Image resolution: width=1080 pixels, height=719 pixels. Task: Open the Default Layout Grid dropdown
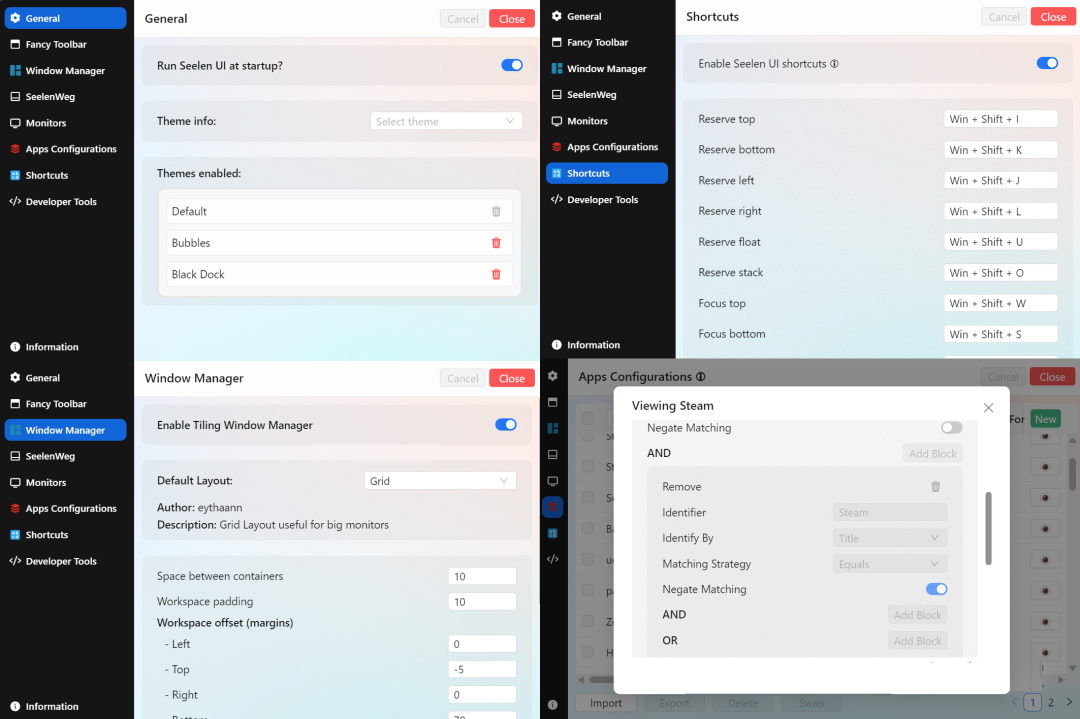(x=440, y=481)
